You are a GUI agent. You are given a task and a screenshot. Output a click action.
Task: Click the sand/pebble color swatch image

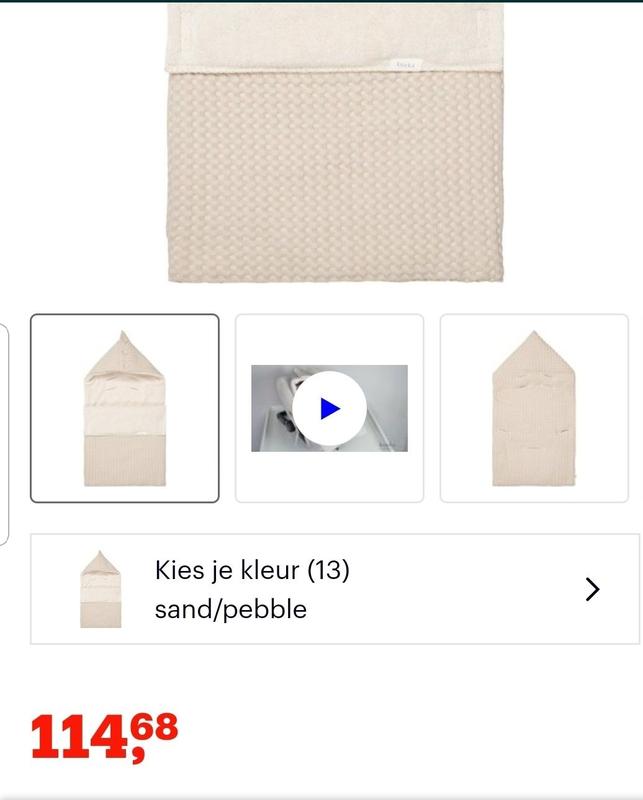(100, 589)
